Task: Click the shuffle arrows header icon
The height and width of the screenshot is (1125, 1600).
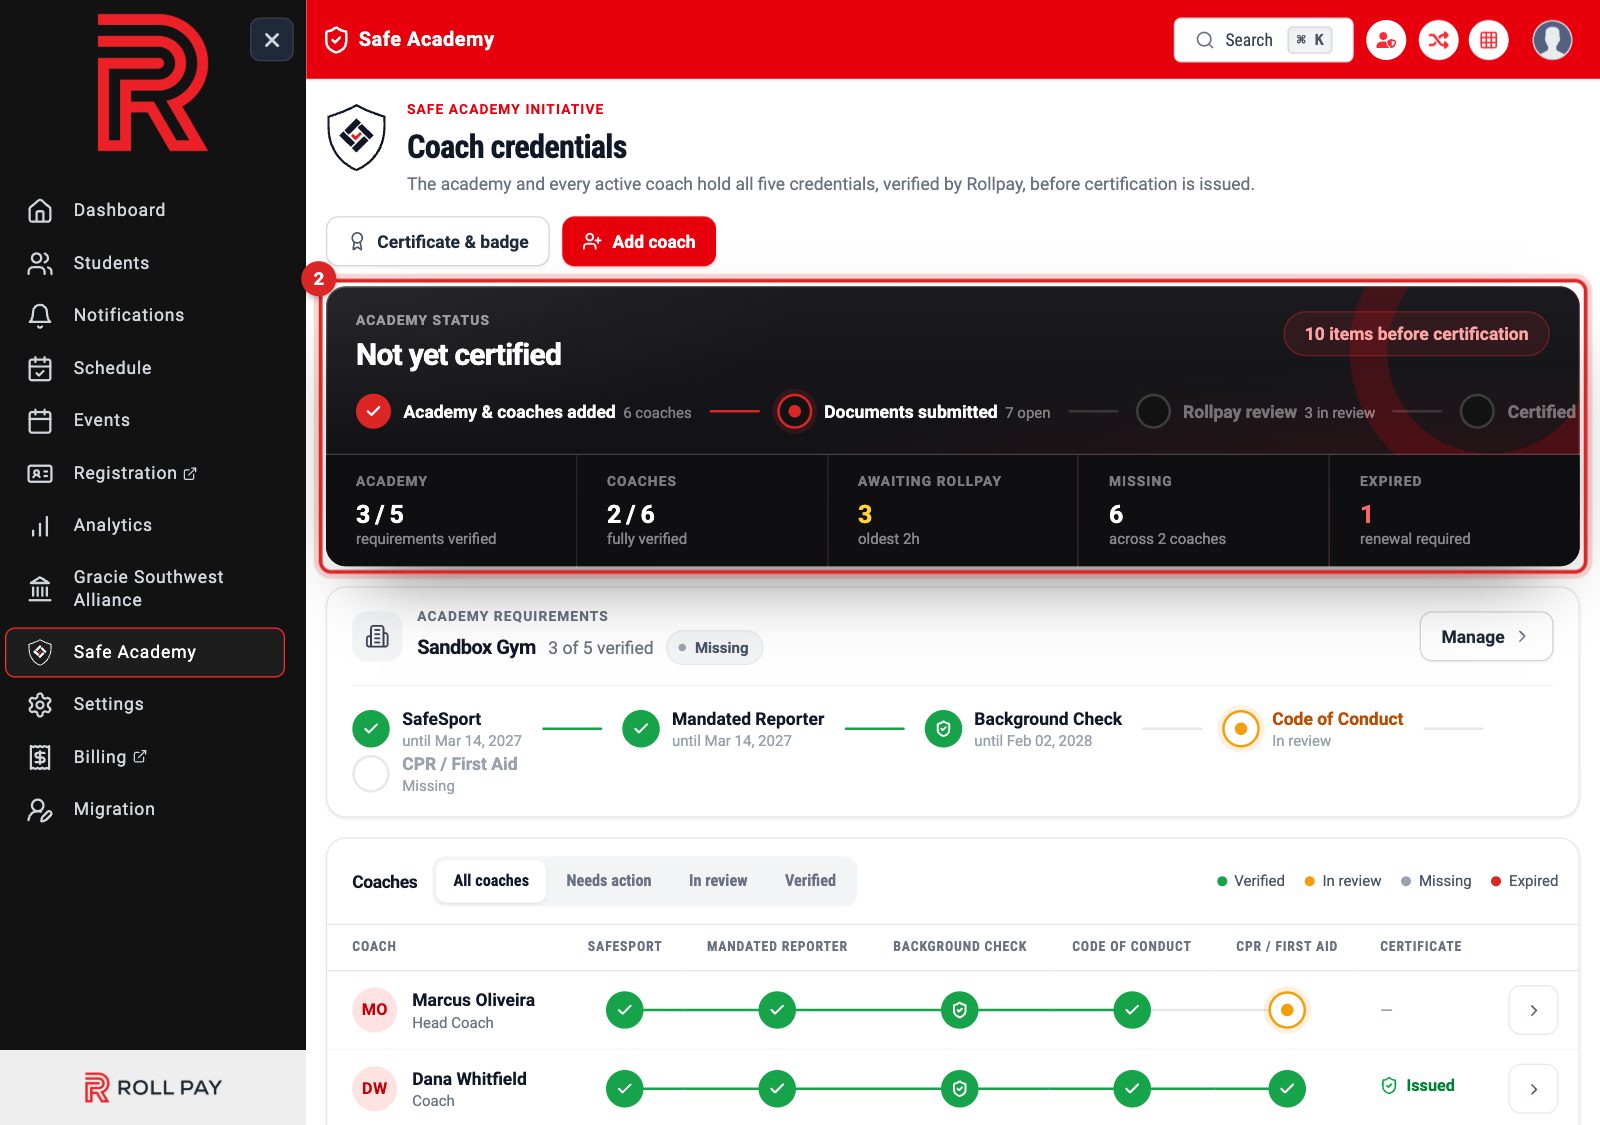Action: pyautogui.click(x=1438, y=40)
